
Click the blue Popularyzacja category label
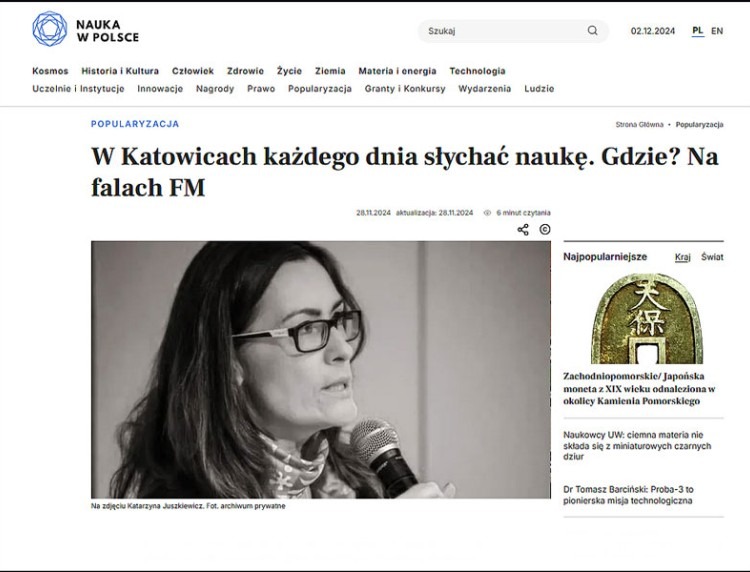[135, 124]
